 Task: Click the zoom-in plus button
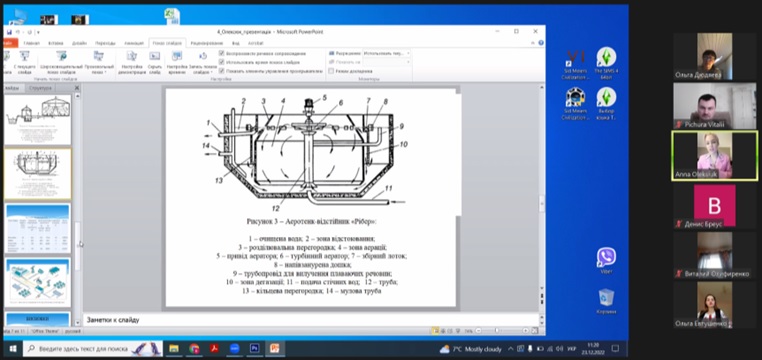pyautogui.click(x=526, y=330)
